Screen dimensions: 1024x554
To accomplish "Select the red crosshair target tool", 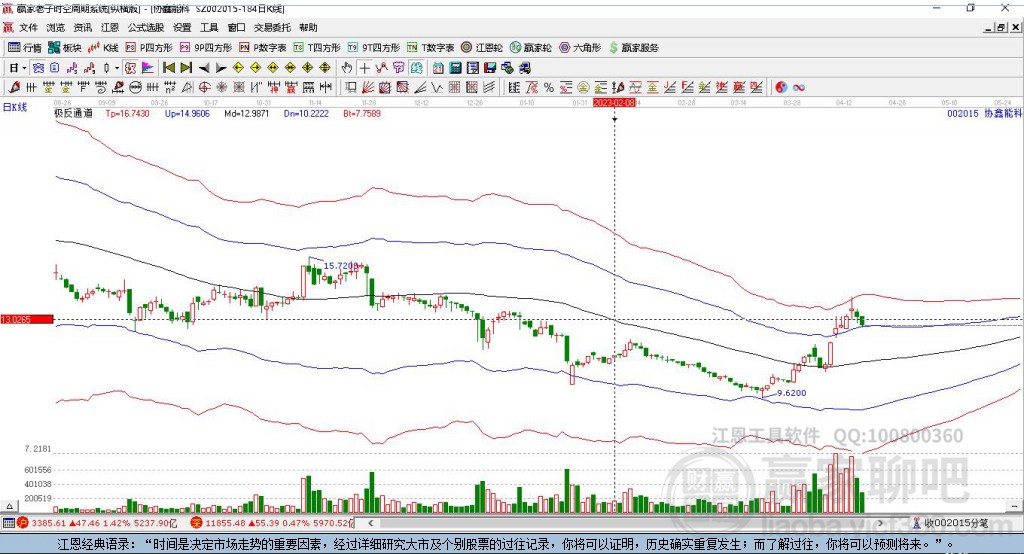I will click(204, 88).
